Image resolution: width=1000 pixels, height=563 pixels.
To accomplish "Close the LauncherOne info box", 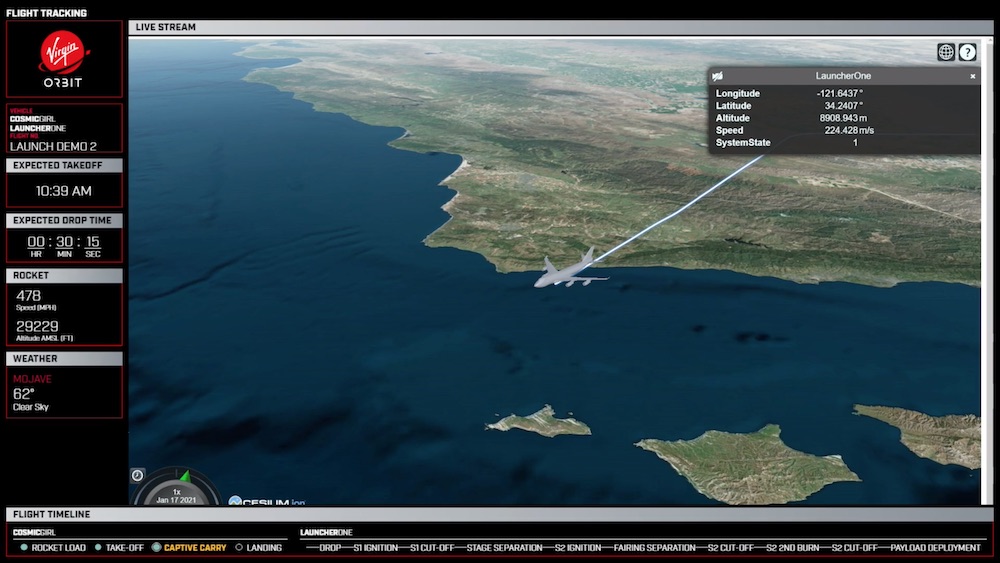I will pyautogui.click(x=973, y=76).
